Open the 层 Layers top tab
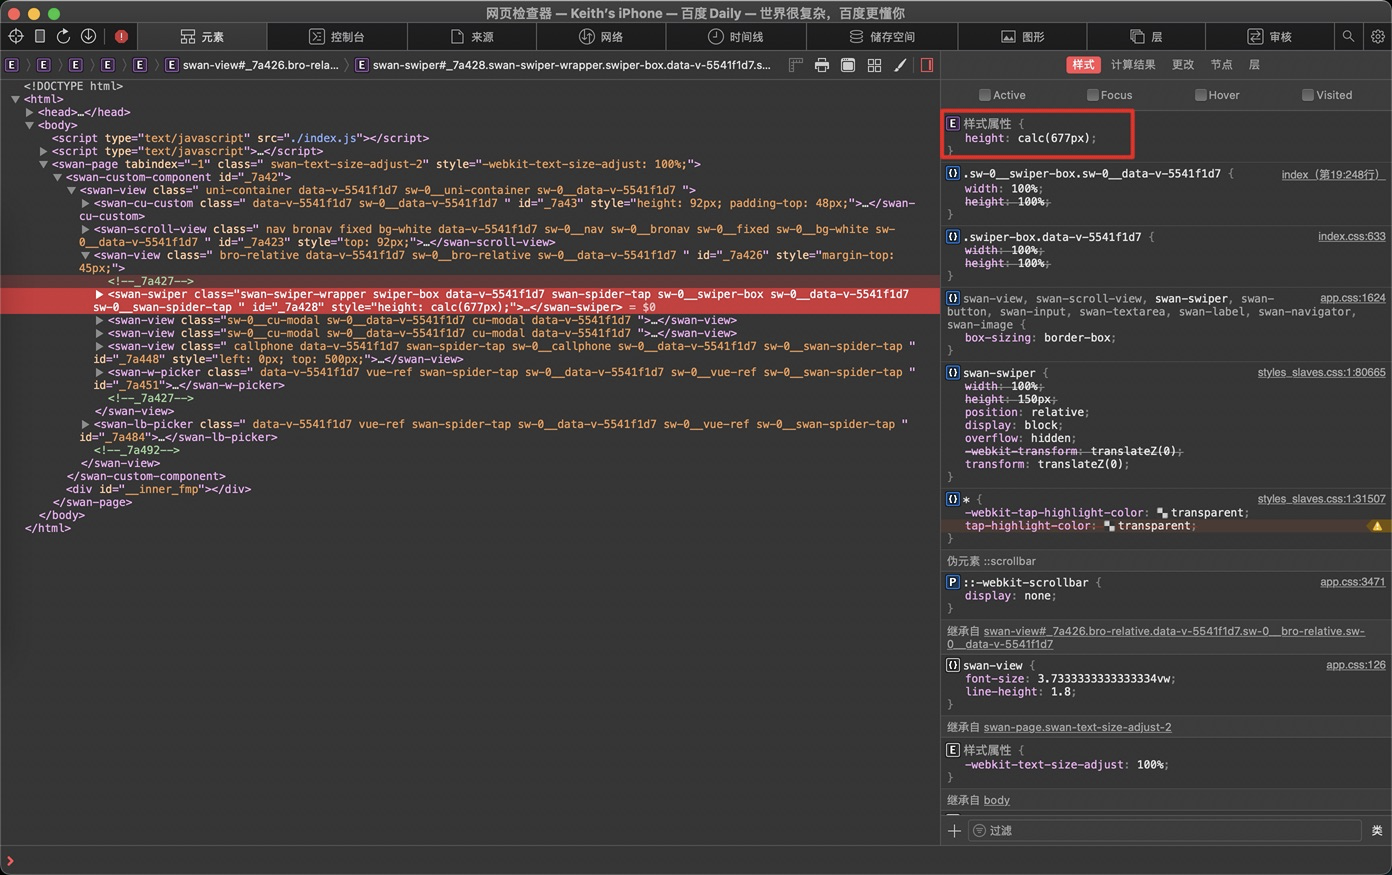This screenshot has width=1392, height=875. [x=1146, y=36]
